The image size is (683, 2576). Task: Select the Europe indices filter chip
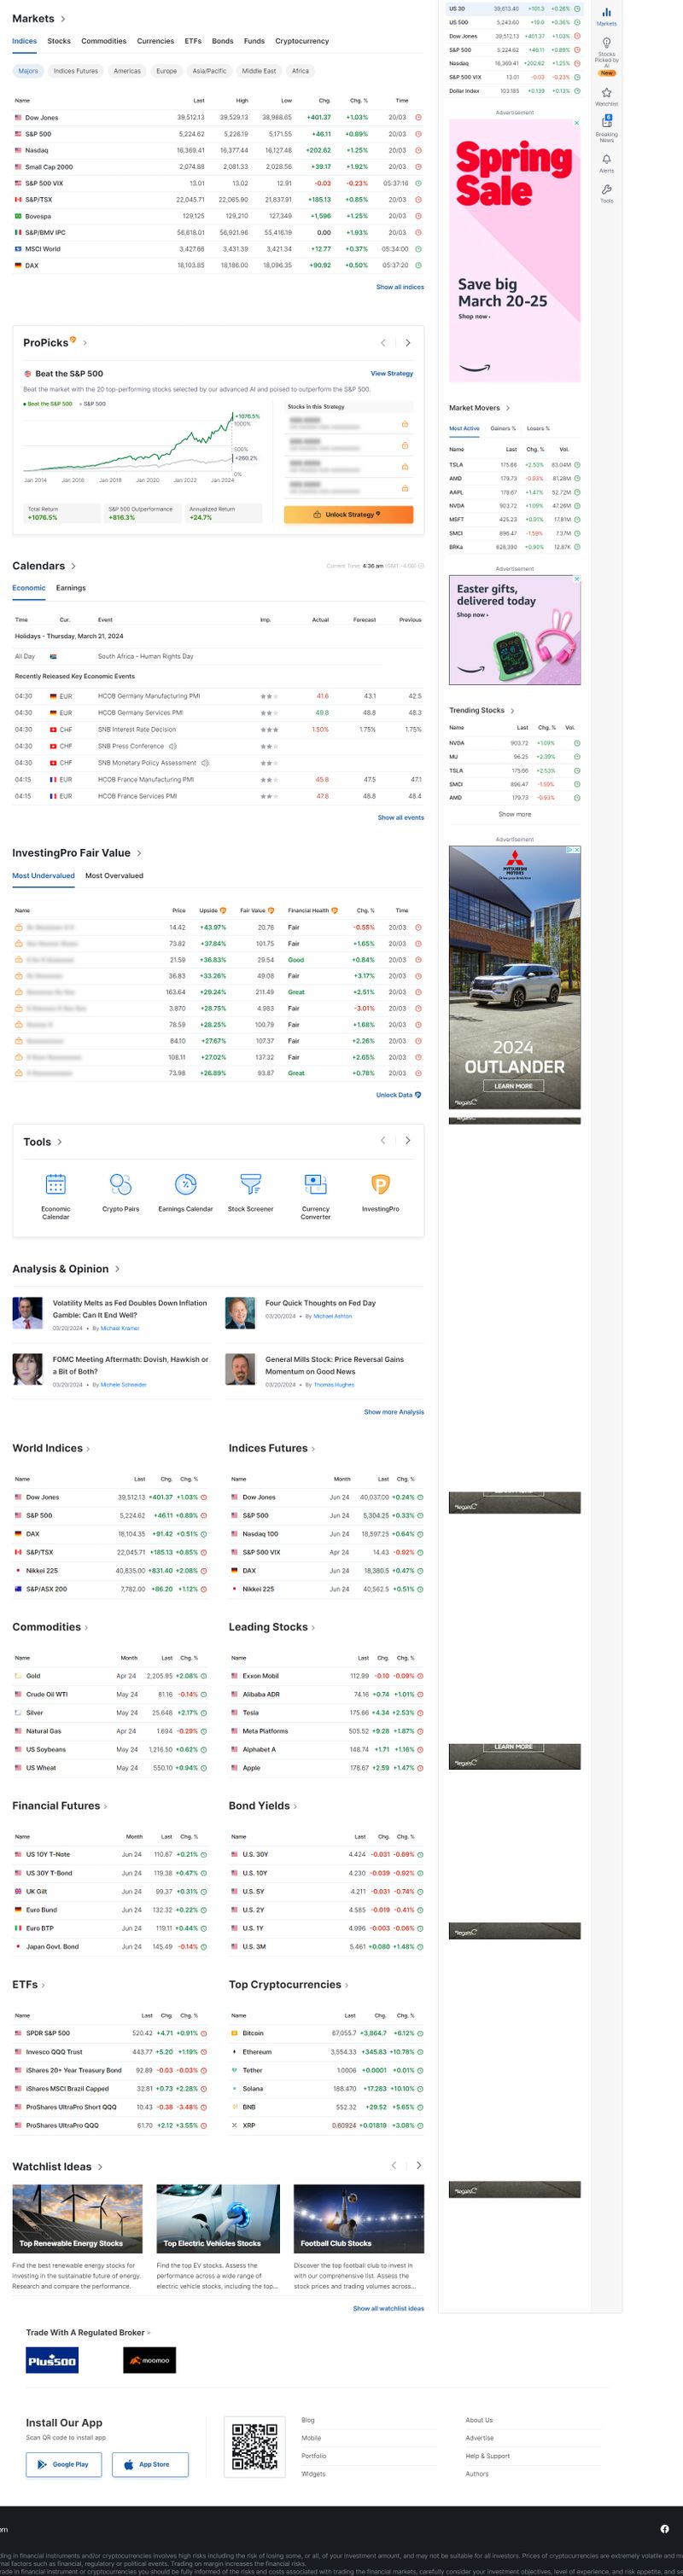click(x=166, y=71)
